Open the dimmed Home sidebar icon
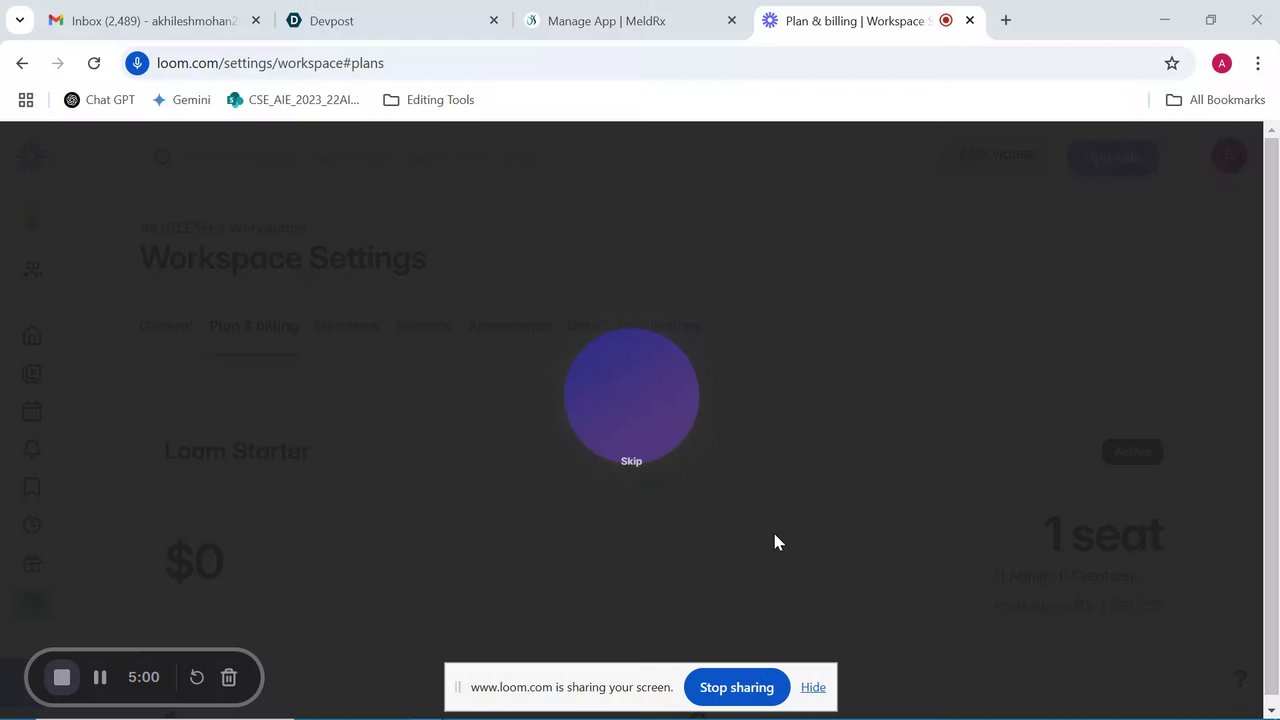The image size is (1280, 720). point(32,335)
